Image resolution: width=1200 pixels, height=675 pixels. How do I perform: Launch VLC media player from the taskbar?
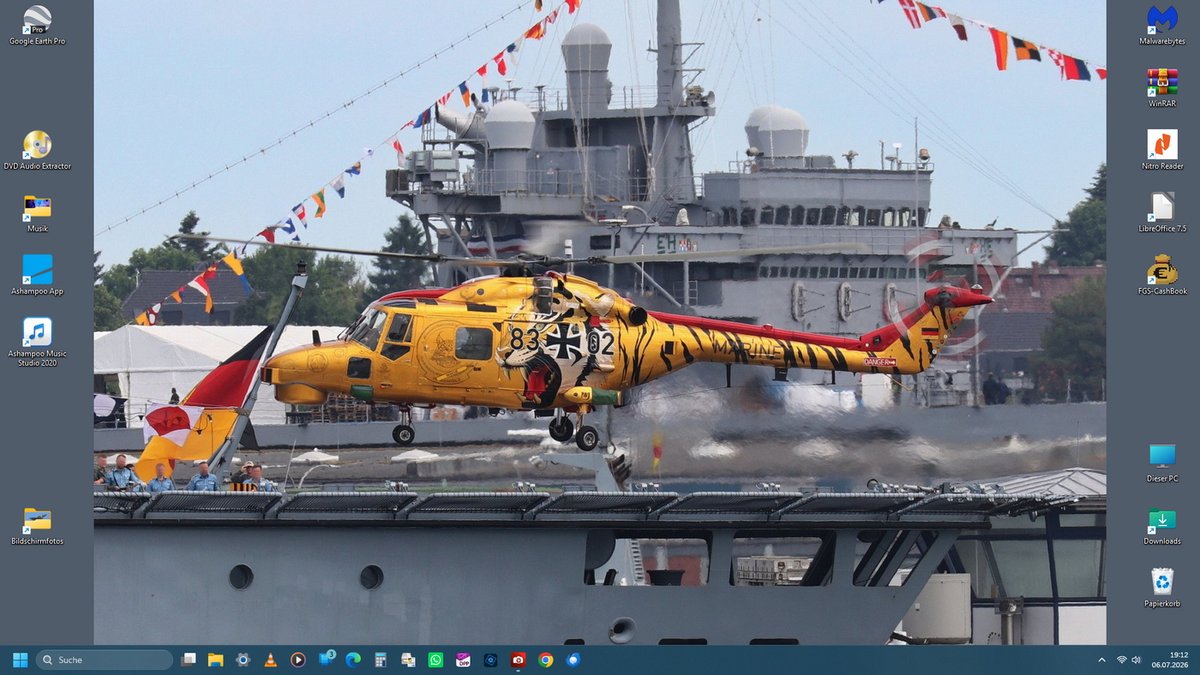coord(270,660)
